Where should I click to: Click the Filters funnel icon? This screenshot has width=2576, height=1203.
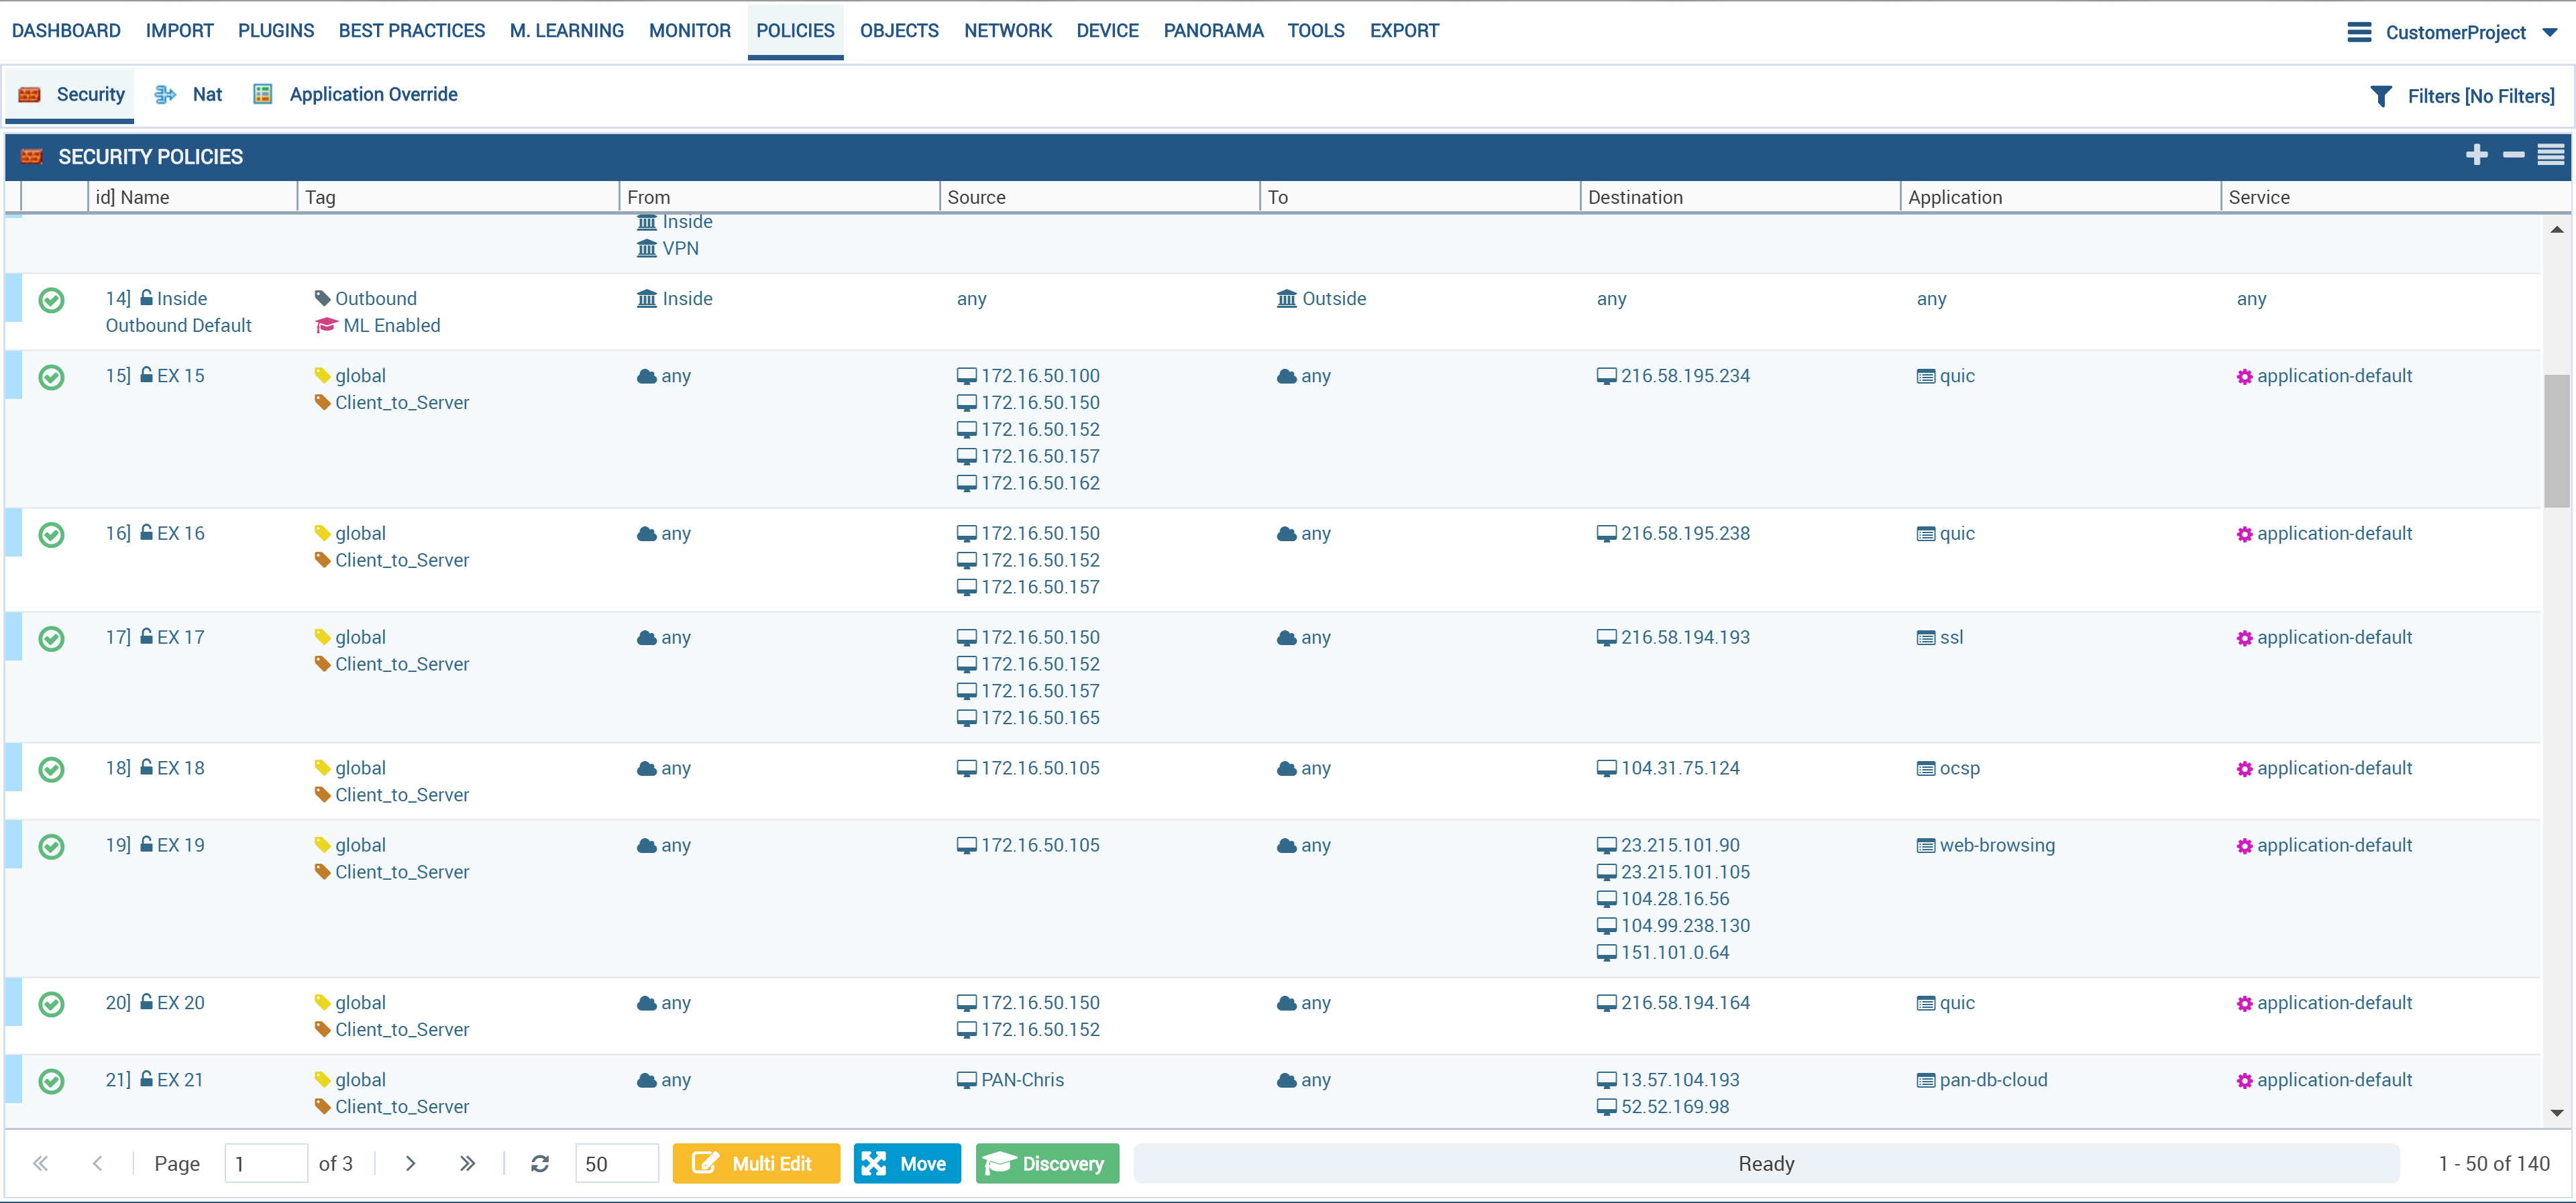(2381, 96)
